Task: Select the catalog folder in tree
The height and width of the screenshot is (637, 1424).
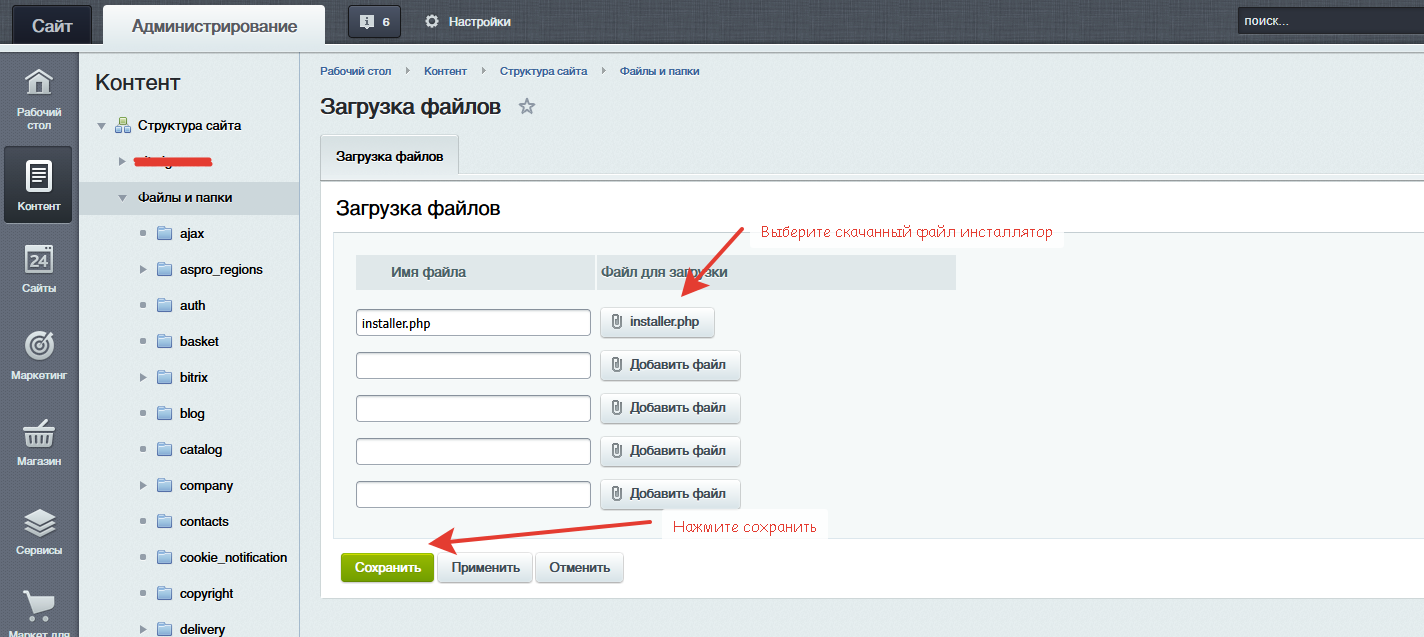Action: click(200, 450)
